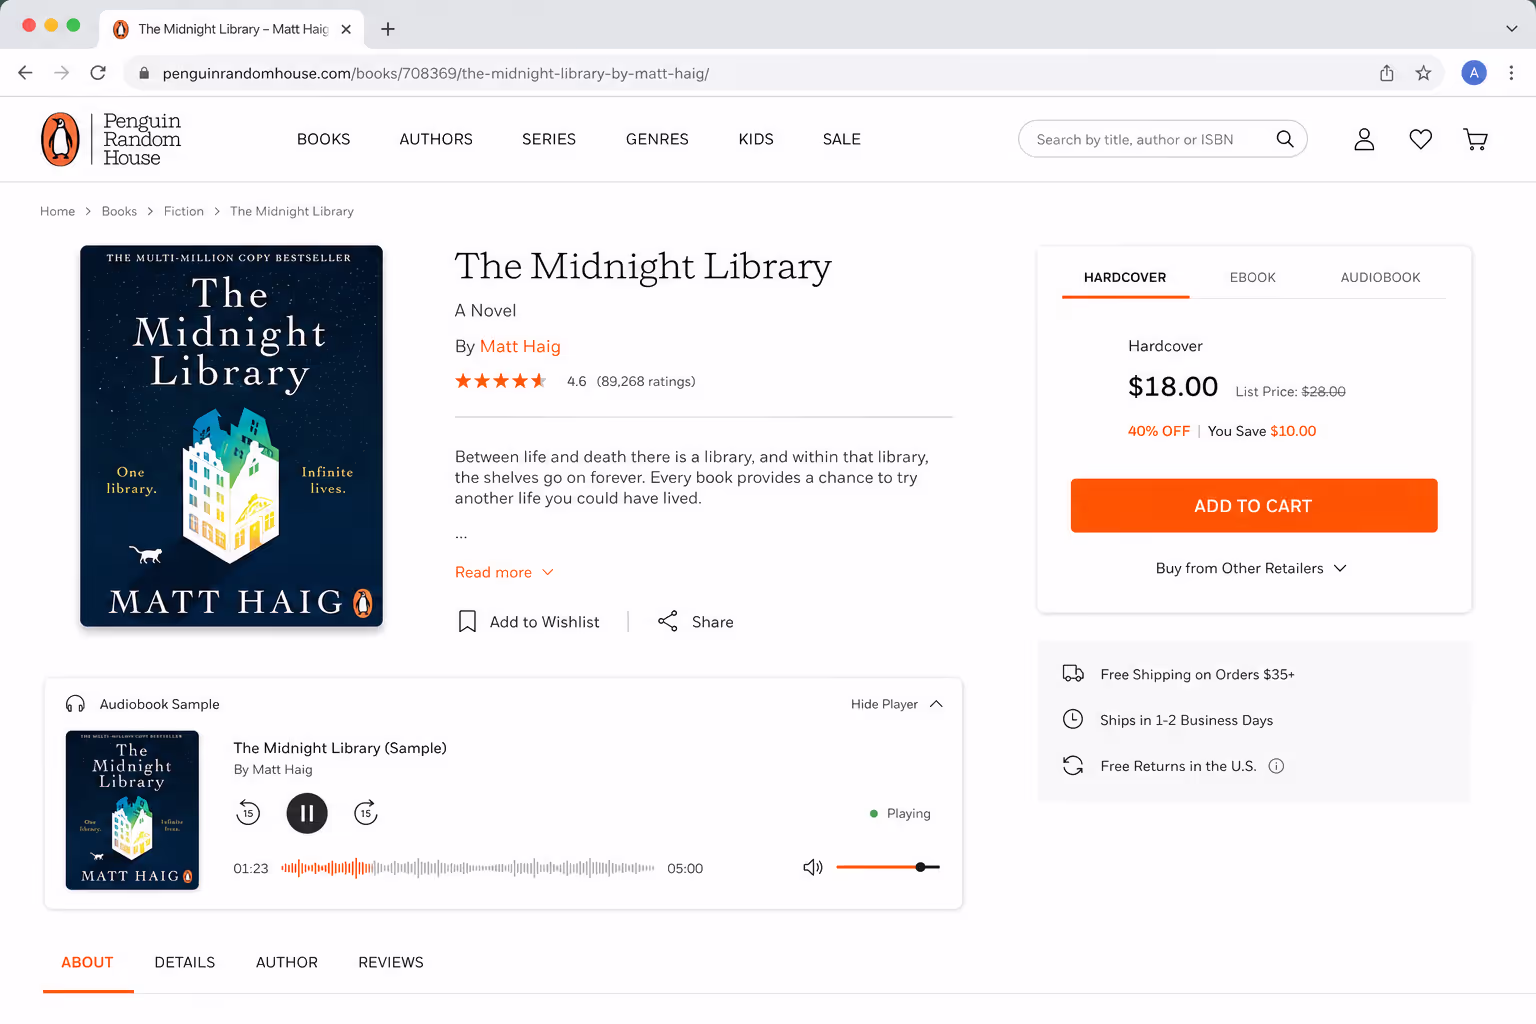Go forward in browser history

point(62,73)
